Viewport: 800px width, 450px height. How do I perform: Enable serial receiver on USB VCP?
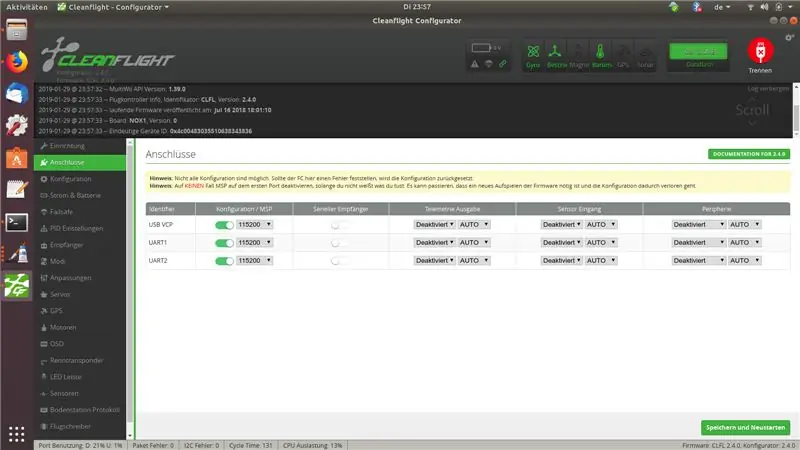(x=340, y=225)
